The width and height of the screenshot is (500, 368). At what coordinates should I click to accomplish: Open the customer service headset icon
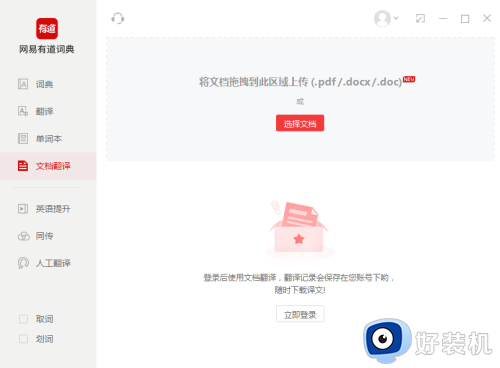pos(118,18)
